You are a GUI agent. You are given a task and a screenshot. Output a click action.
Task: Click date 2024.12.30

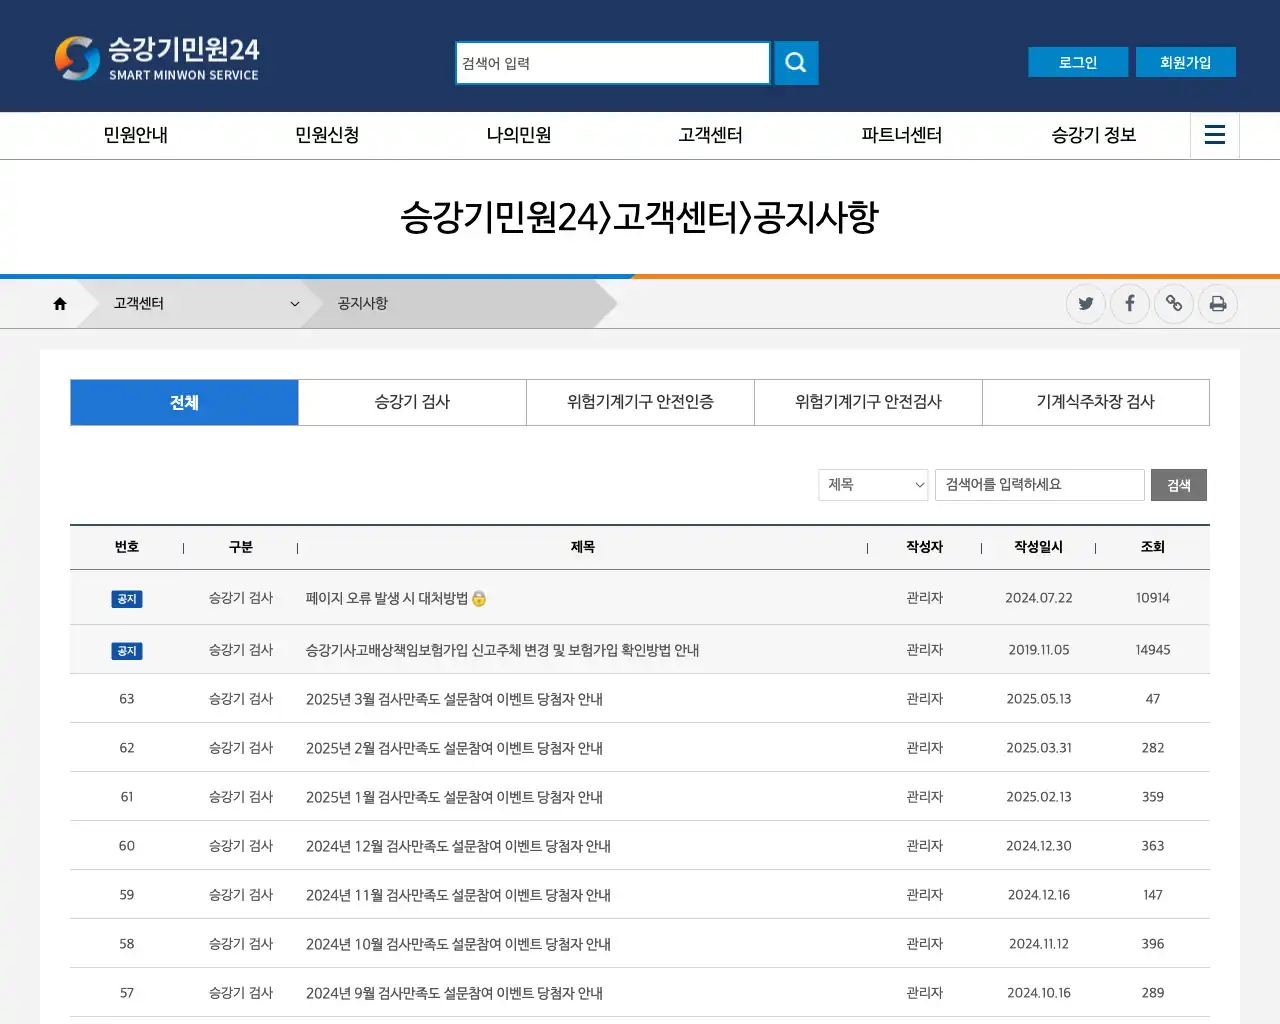click(x=1039, y=846)
